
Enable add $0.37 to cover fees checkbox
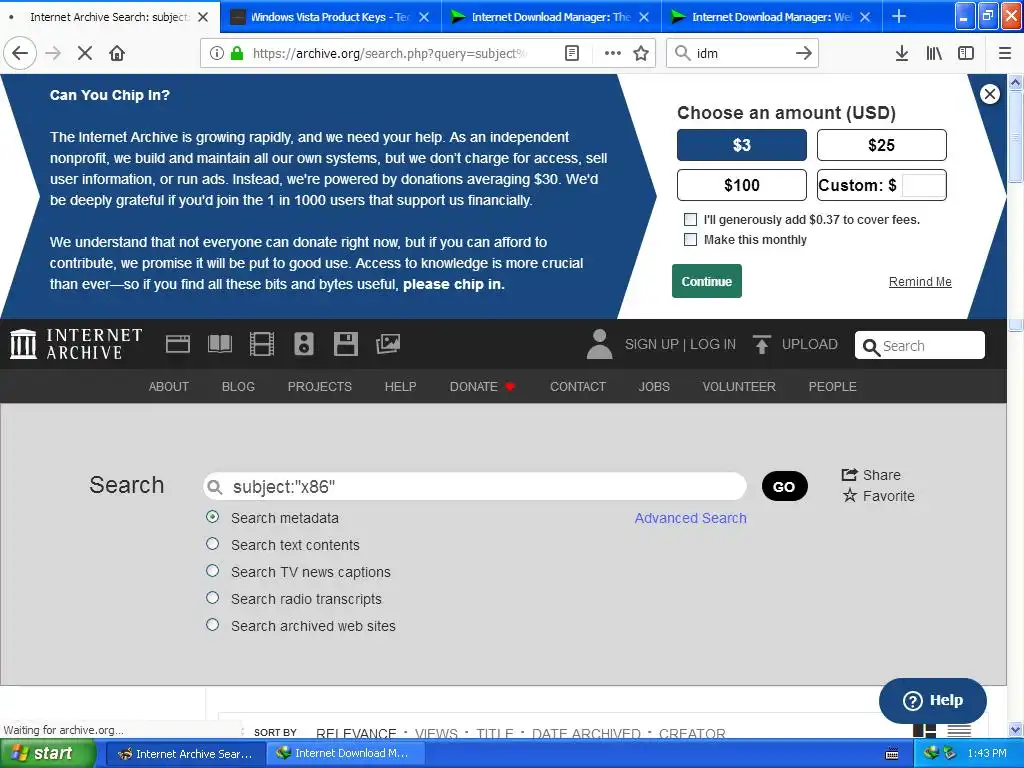pyautogui.click(x=690, y=219)
